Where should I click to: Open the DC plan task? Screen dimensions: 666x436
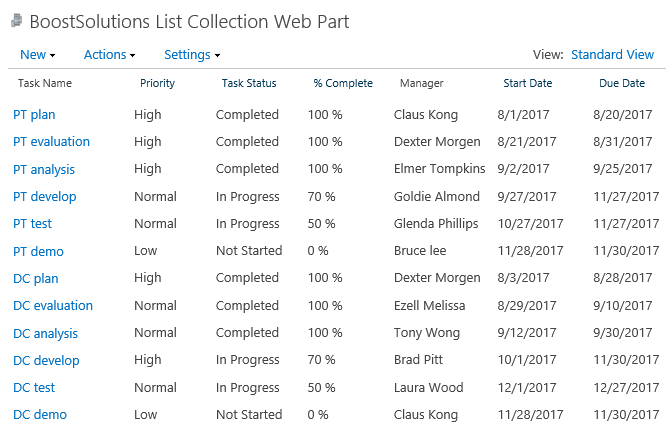coord(36,279)
